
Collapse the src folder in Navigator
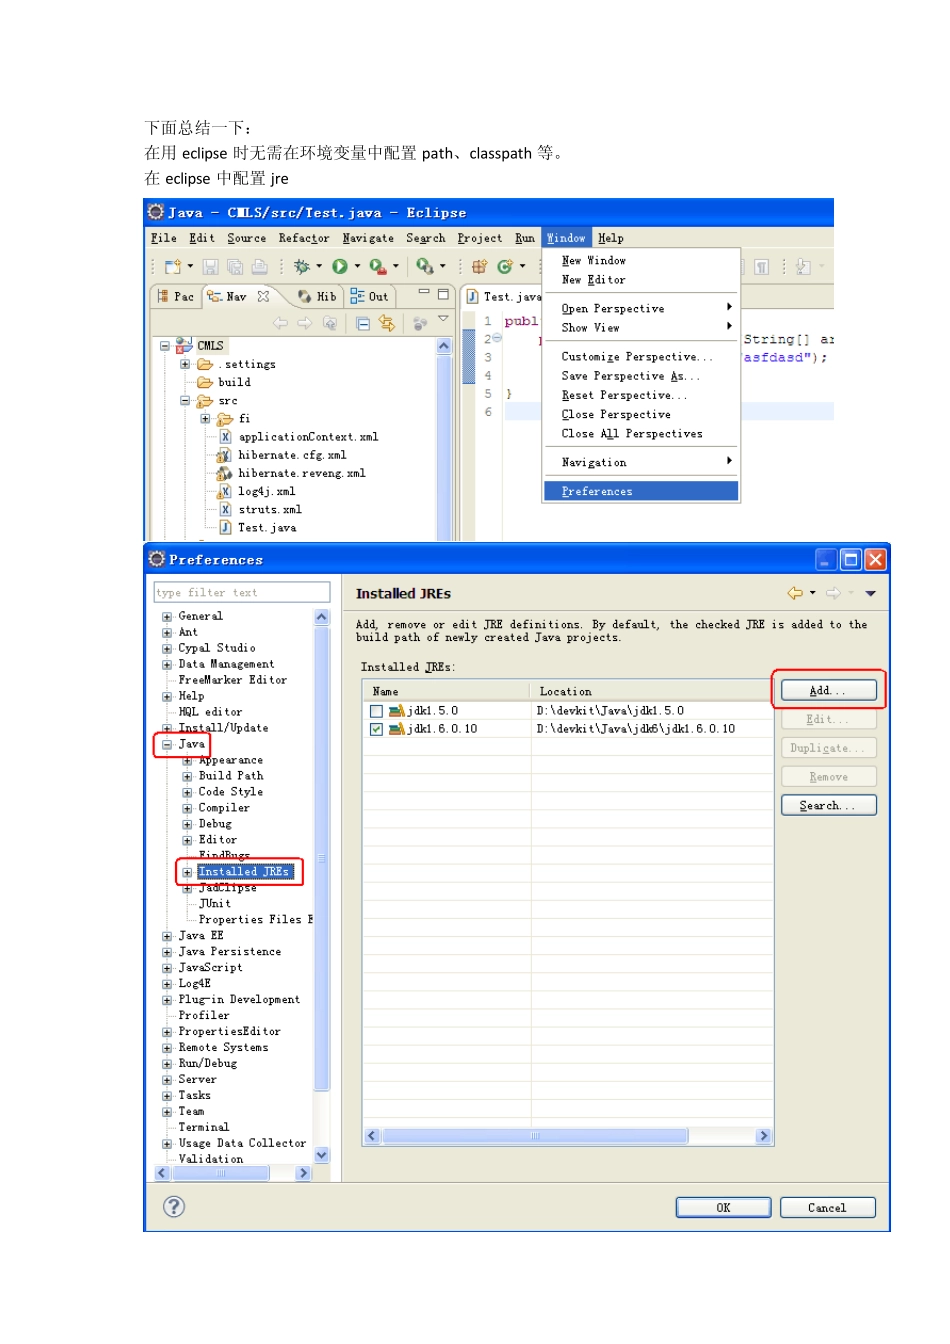pos(185,400)
